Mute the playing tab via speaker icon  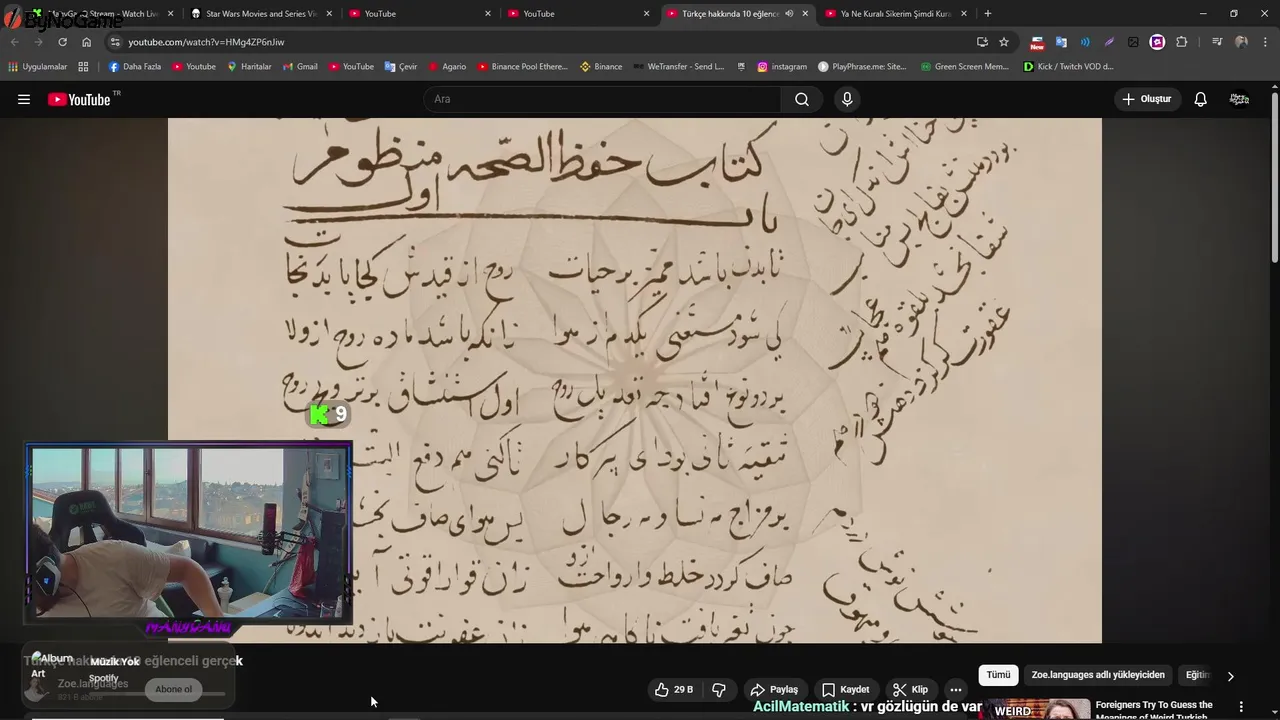pos(789,14)
